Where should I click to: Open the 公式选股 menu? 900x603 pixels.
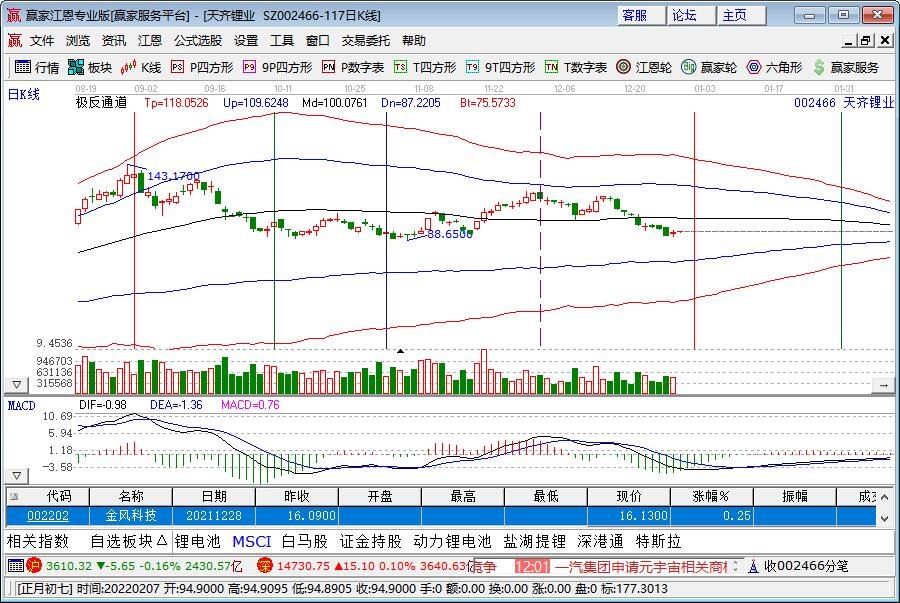pyautogui.click(x=198, y=40)
